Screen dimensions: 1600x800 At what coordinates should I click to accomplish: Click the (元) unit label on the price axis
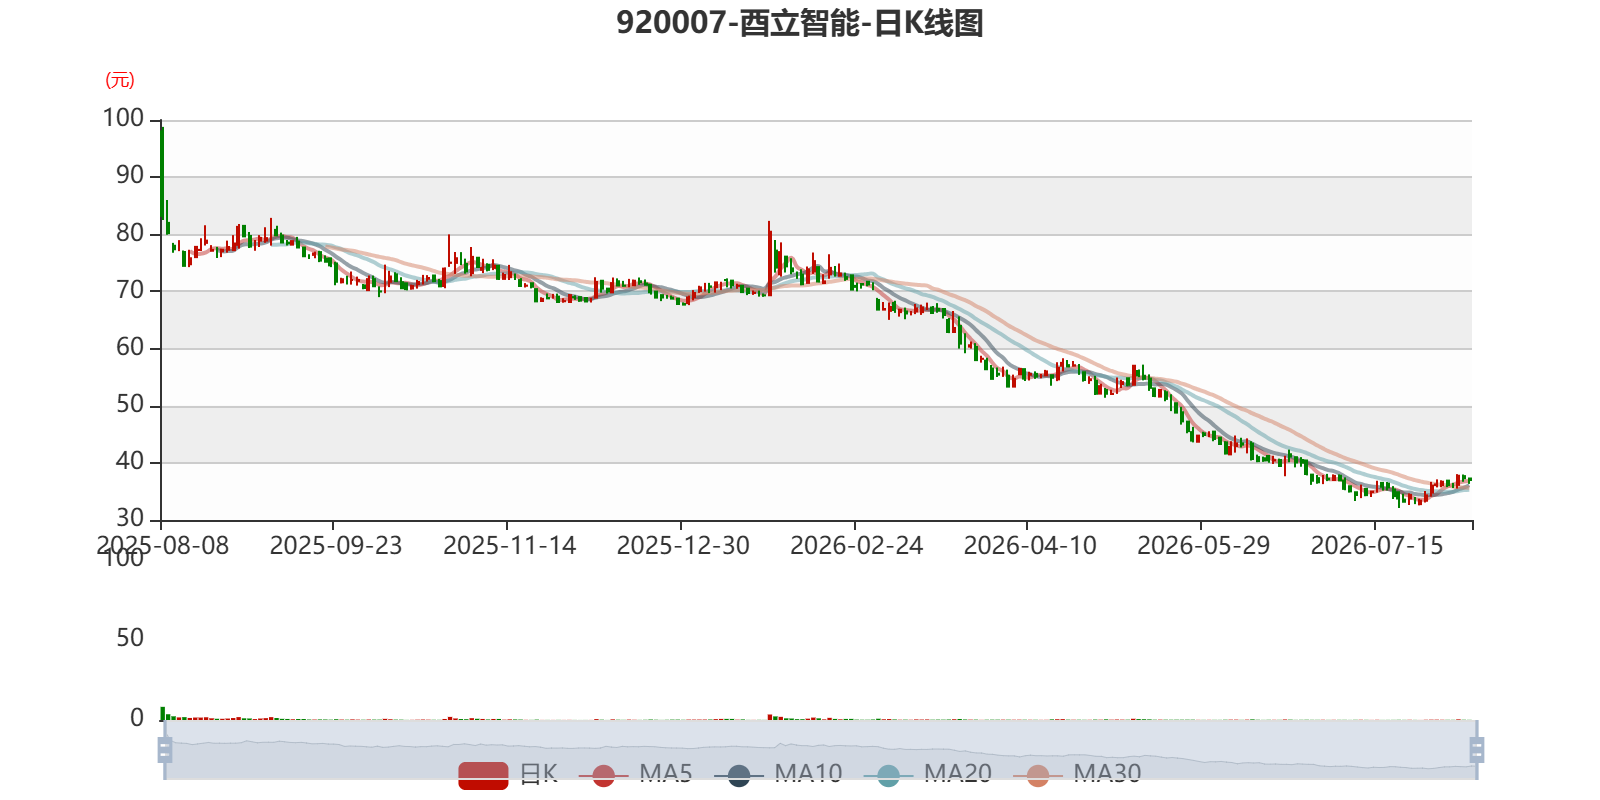[x=120, y=80]
